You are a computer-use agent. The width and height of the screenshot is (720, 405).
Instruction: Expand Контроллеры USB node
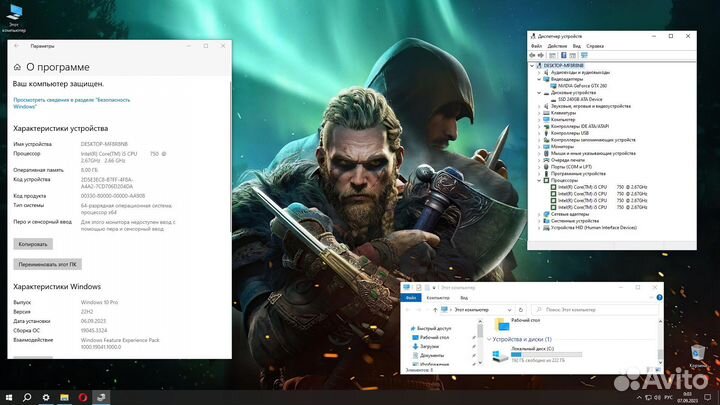coord(539,133)
